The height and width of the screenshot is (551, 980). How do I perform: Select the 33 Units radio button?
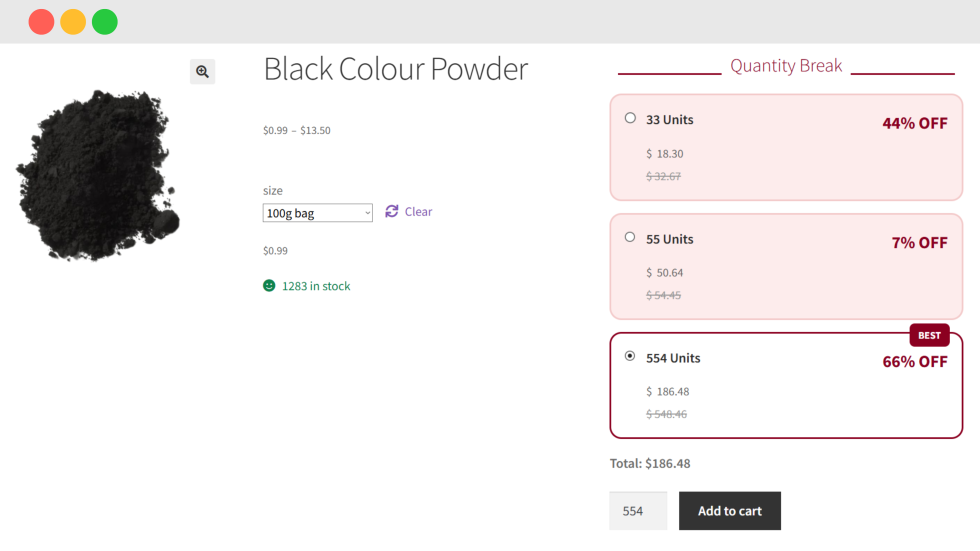tap(630, 118)
